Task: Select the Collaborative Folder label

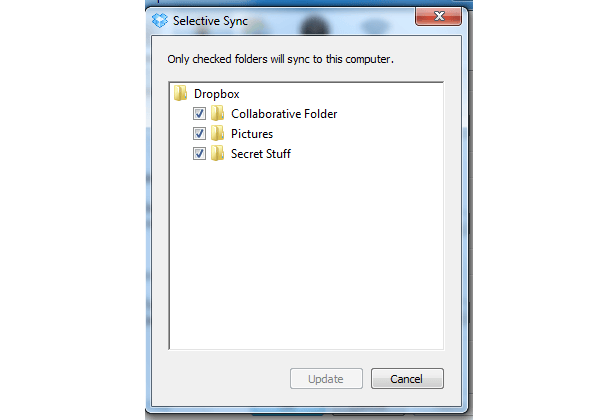Action: click(284, 114)
